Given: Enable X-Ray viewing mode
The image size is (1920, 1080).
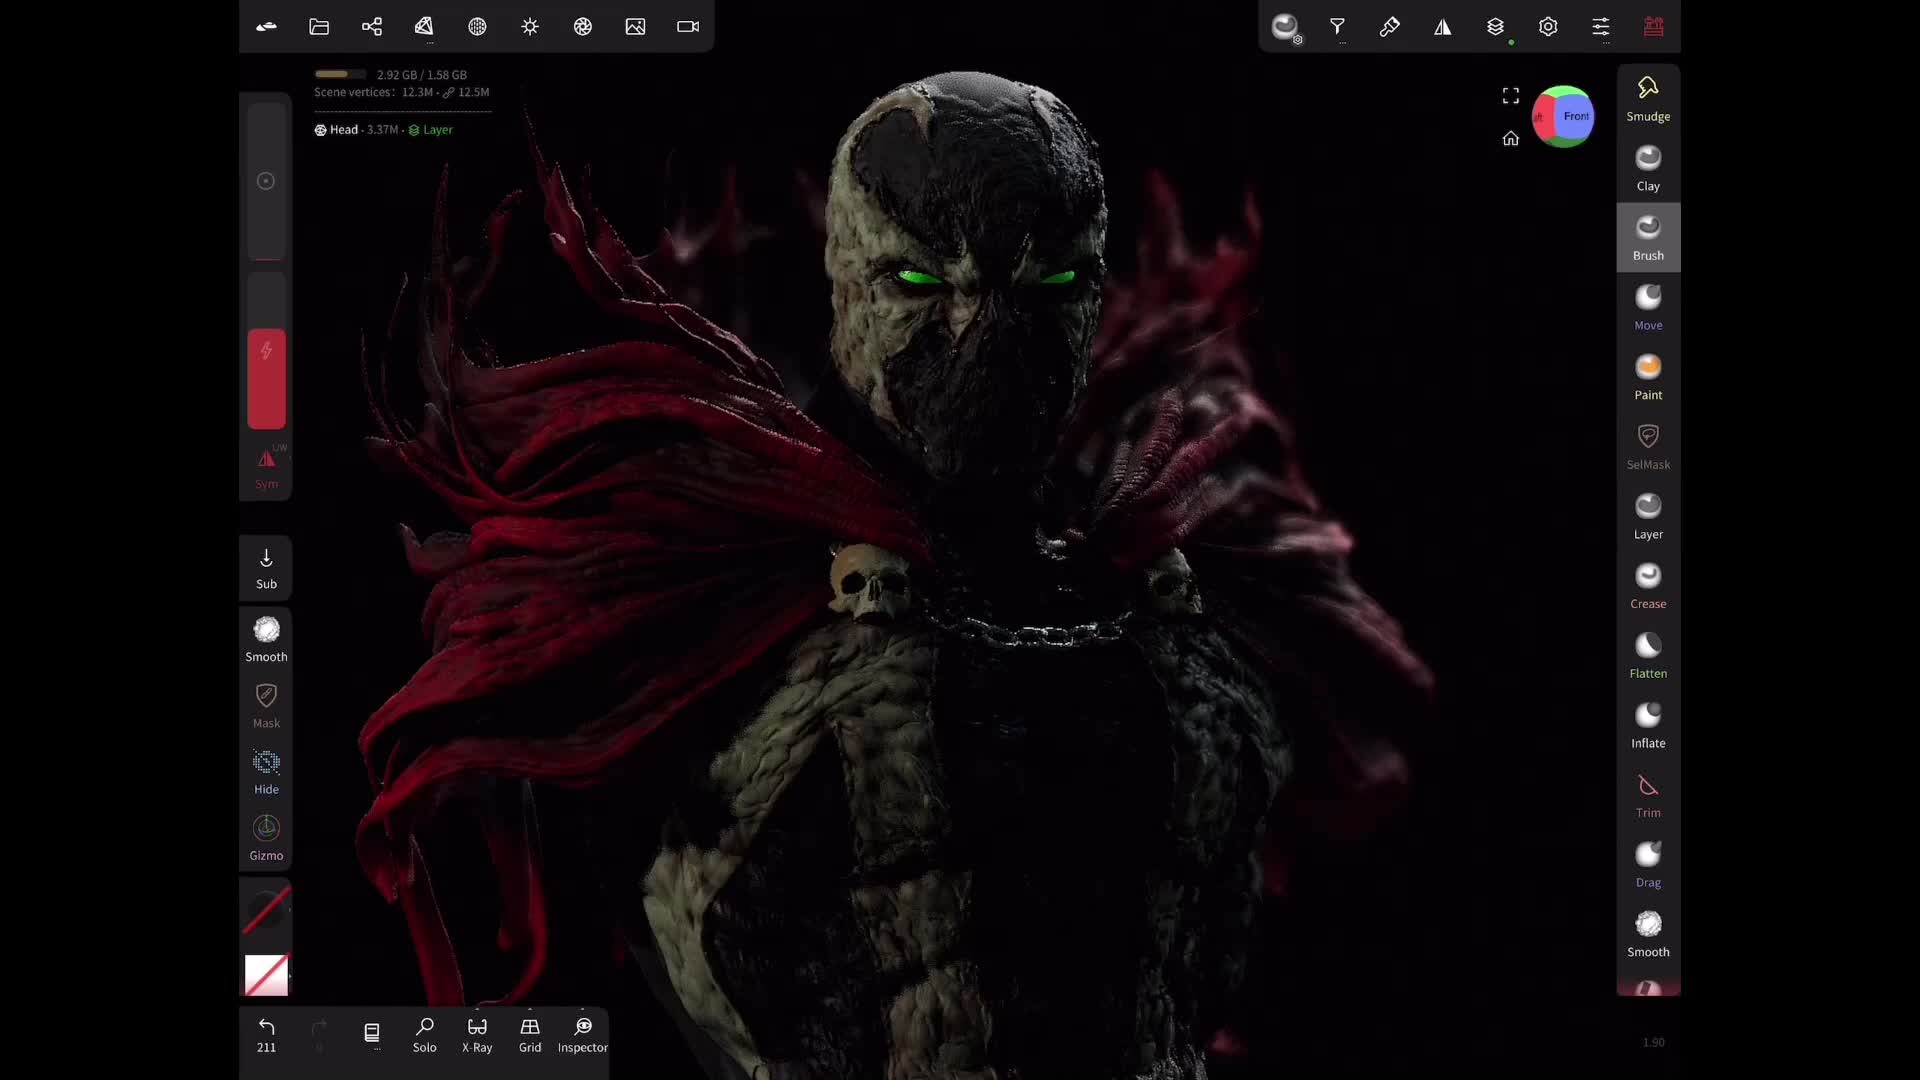Looking at the screenshot, I should click(x=477, y=1035).
